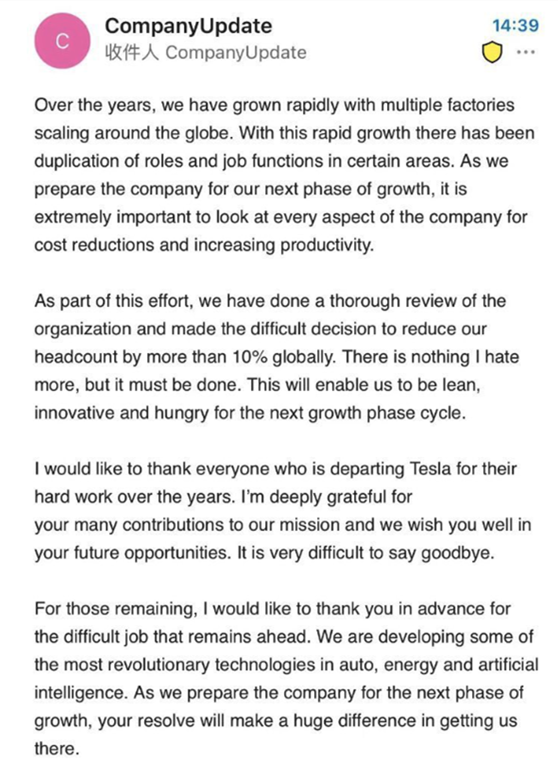Click the 14:39 timestamp
The image size is (558, 774).
click(516, 26)
